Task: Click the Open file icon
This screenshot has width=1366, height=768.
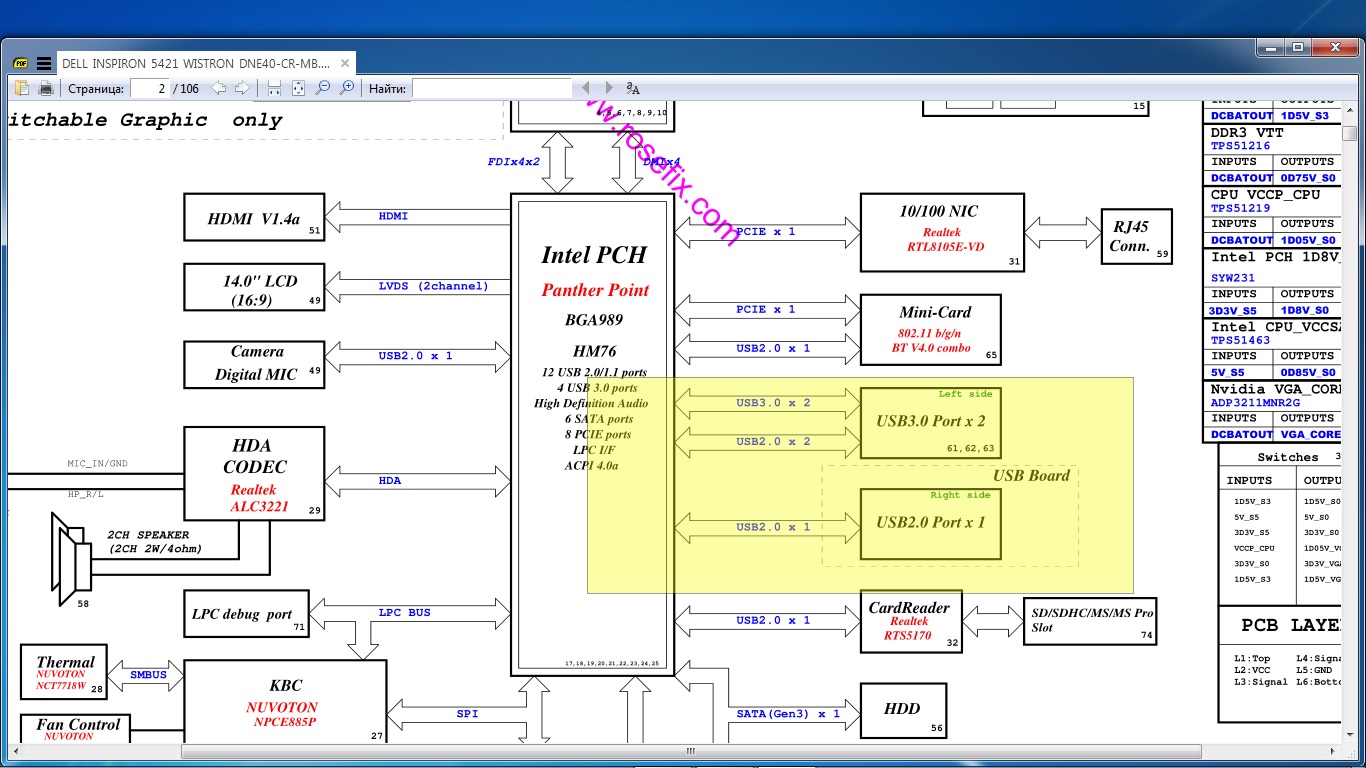Action: (23, 88)
